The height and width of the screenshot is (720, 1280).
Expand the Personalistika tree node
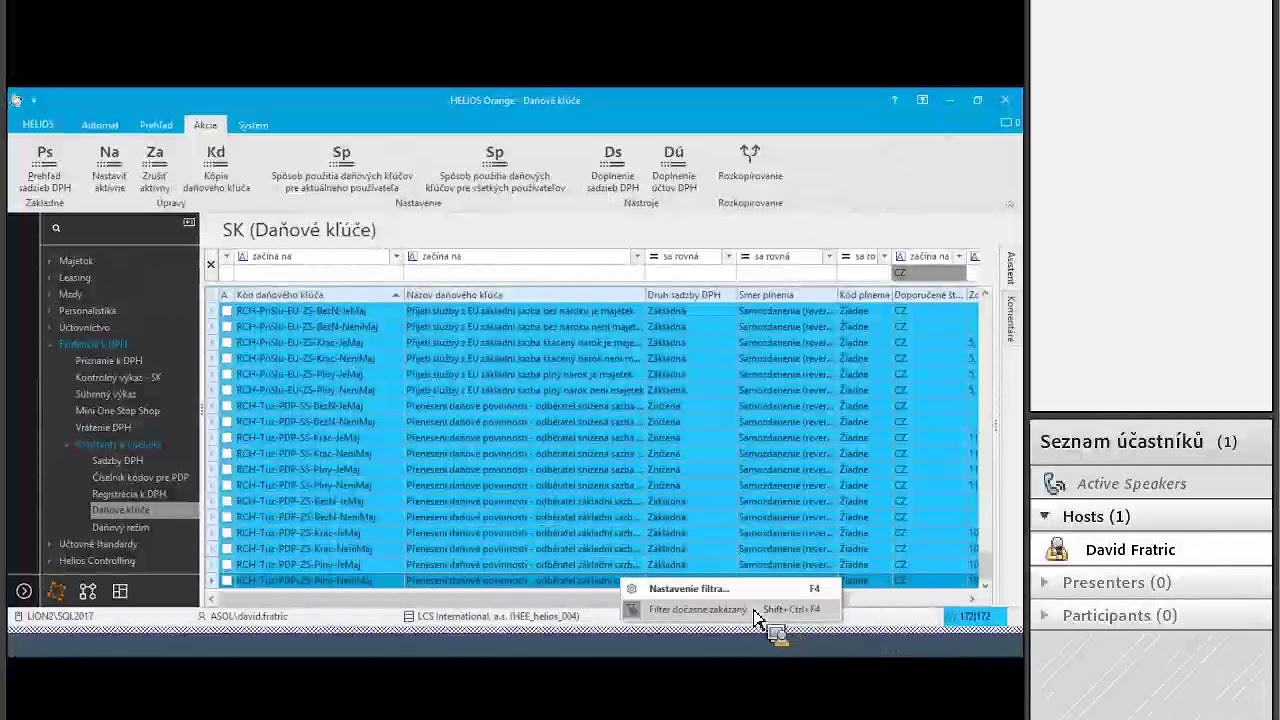[50, 311]
